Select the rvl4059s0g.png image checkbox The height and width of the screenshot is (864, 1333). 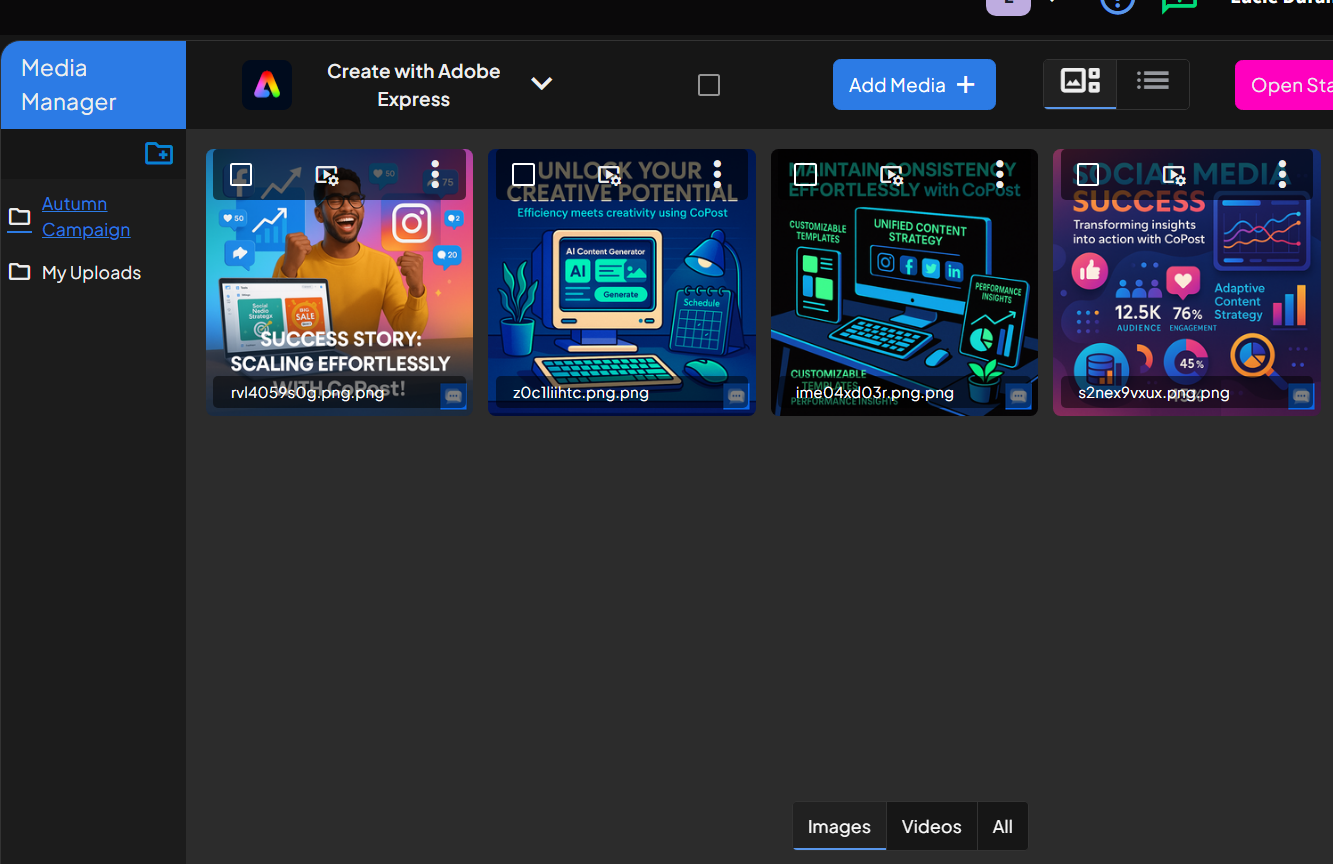click(x=240, y=175)
